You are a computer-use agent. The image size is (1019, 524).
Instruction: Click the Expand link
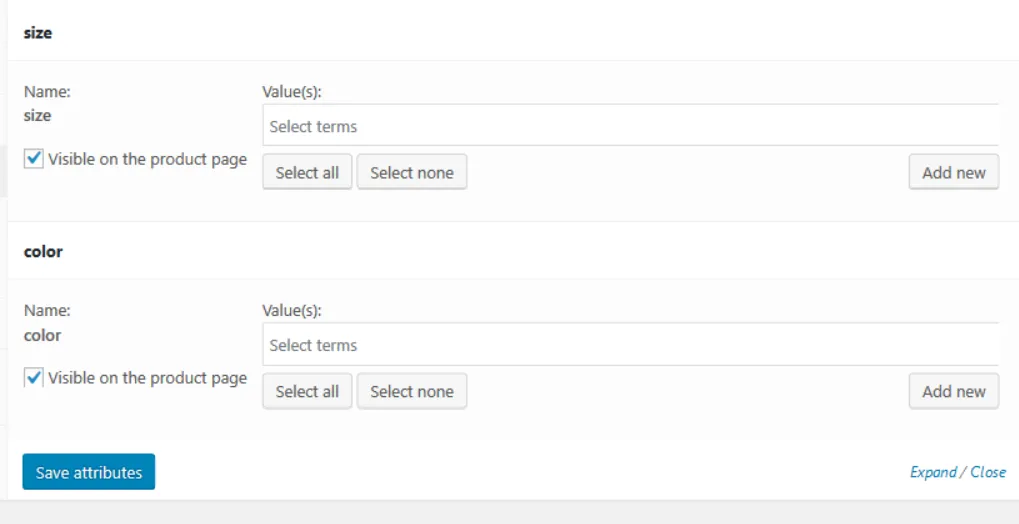pyautogui.click(x=933, y=472)
